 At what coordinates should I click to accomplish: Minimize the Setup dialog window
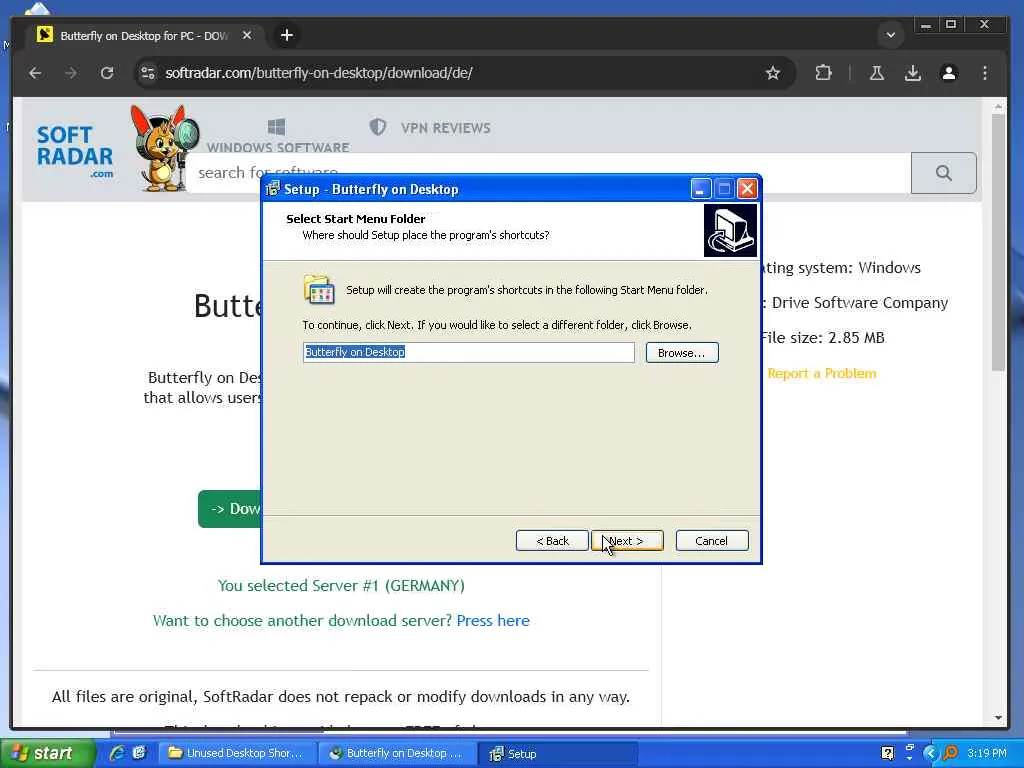[x=700, y=189]
